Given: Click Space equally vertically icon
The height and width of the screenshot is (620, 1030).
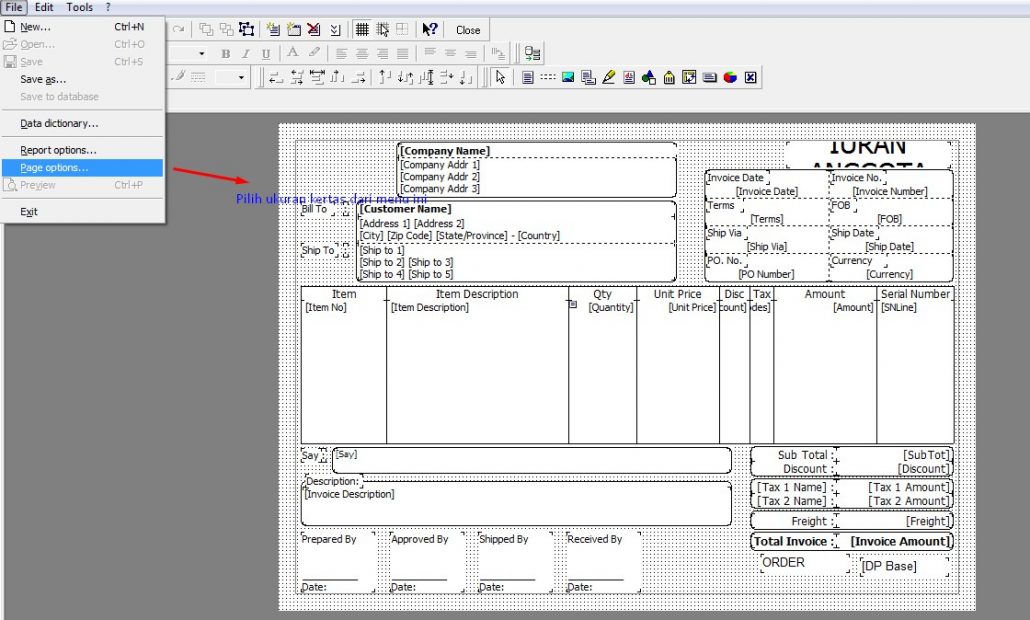Looking at the screenshot, I should pyautogui.click(x=446, y=78).
